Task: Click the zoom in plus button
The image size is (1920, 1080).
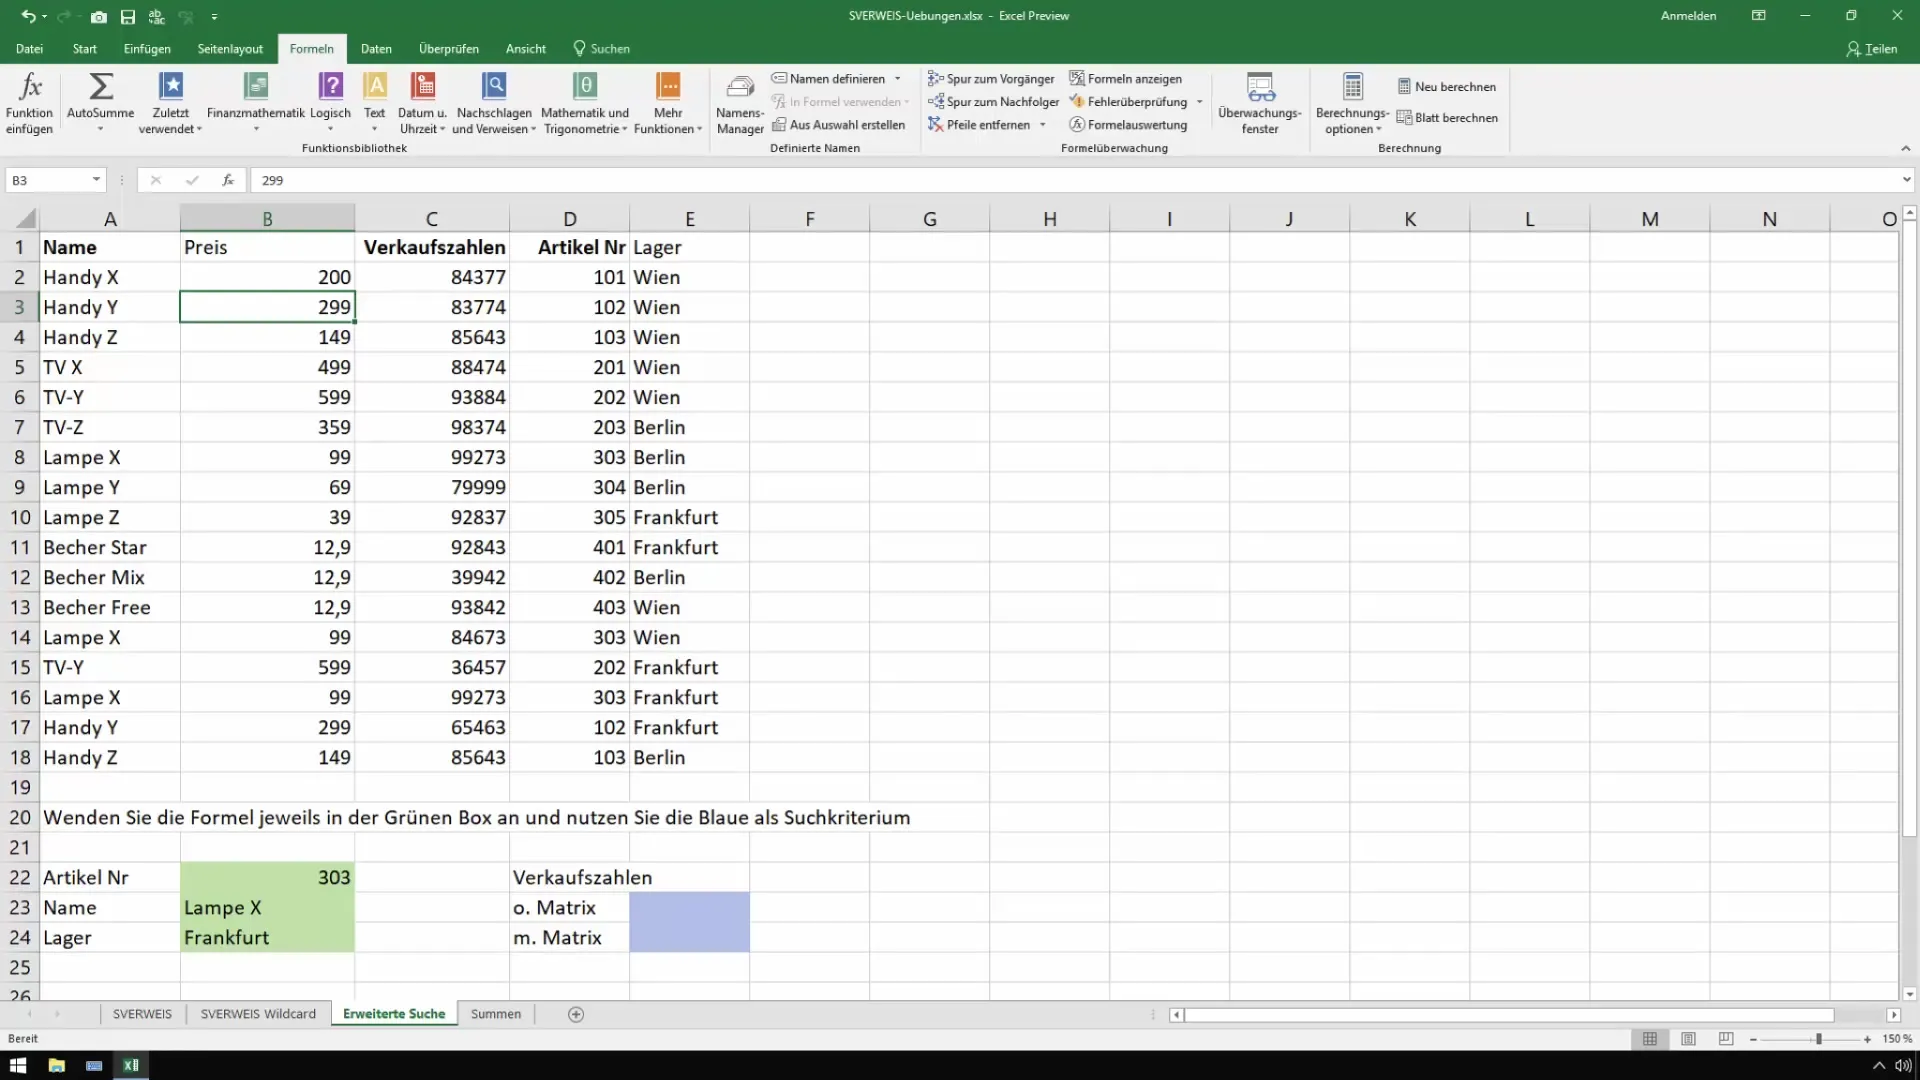Action: click(1867, 1039)
